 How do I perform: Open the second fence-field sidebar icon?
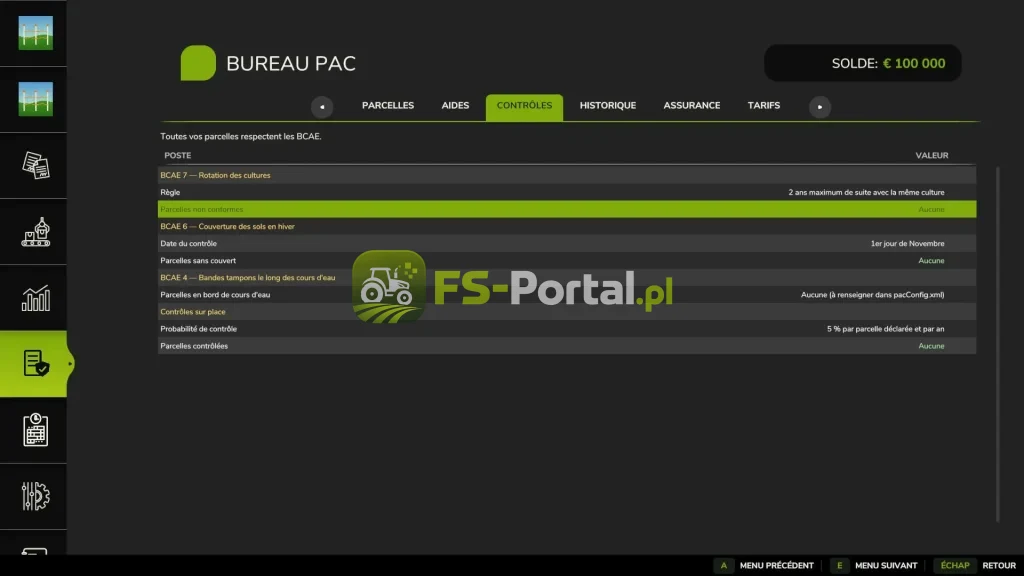35,99
